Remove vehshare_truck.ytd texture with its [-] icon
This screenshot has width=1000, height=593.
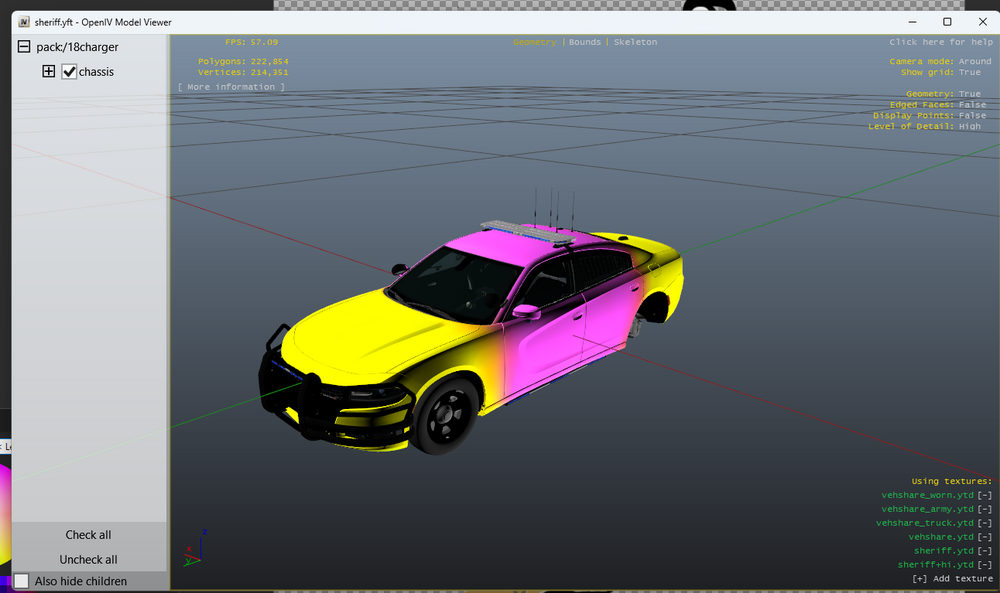point(985,523)
